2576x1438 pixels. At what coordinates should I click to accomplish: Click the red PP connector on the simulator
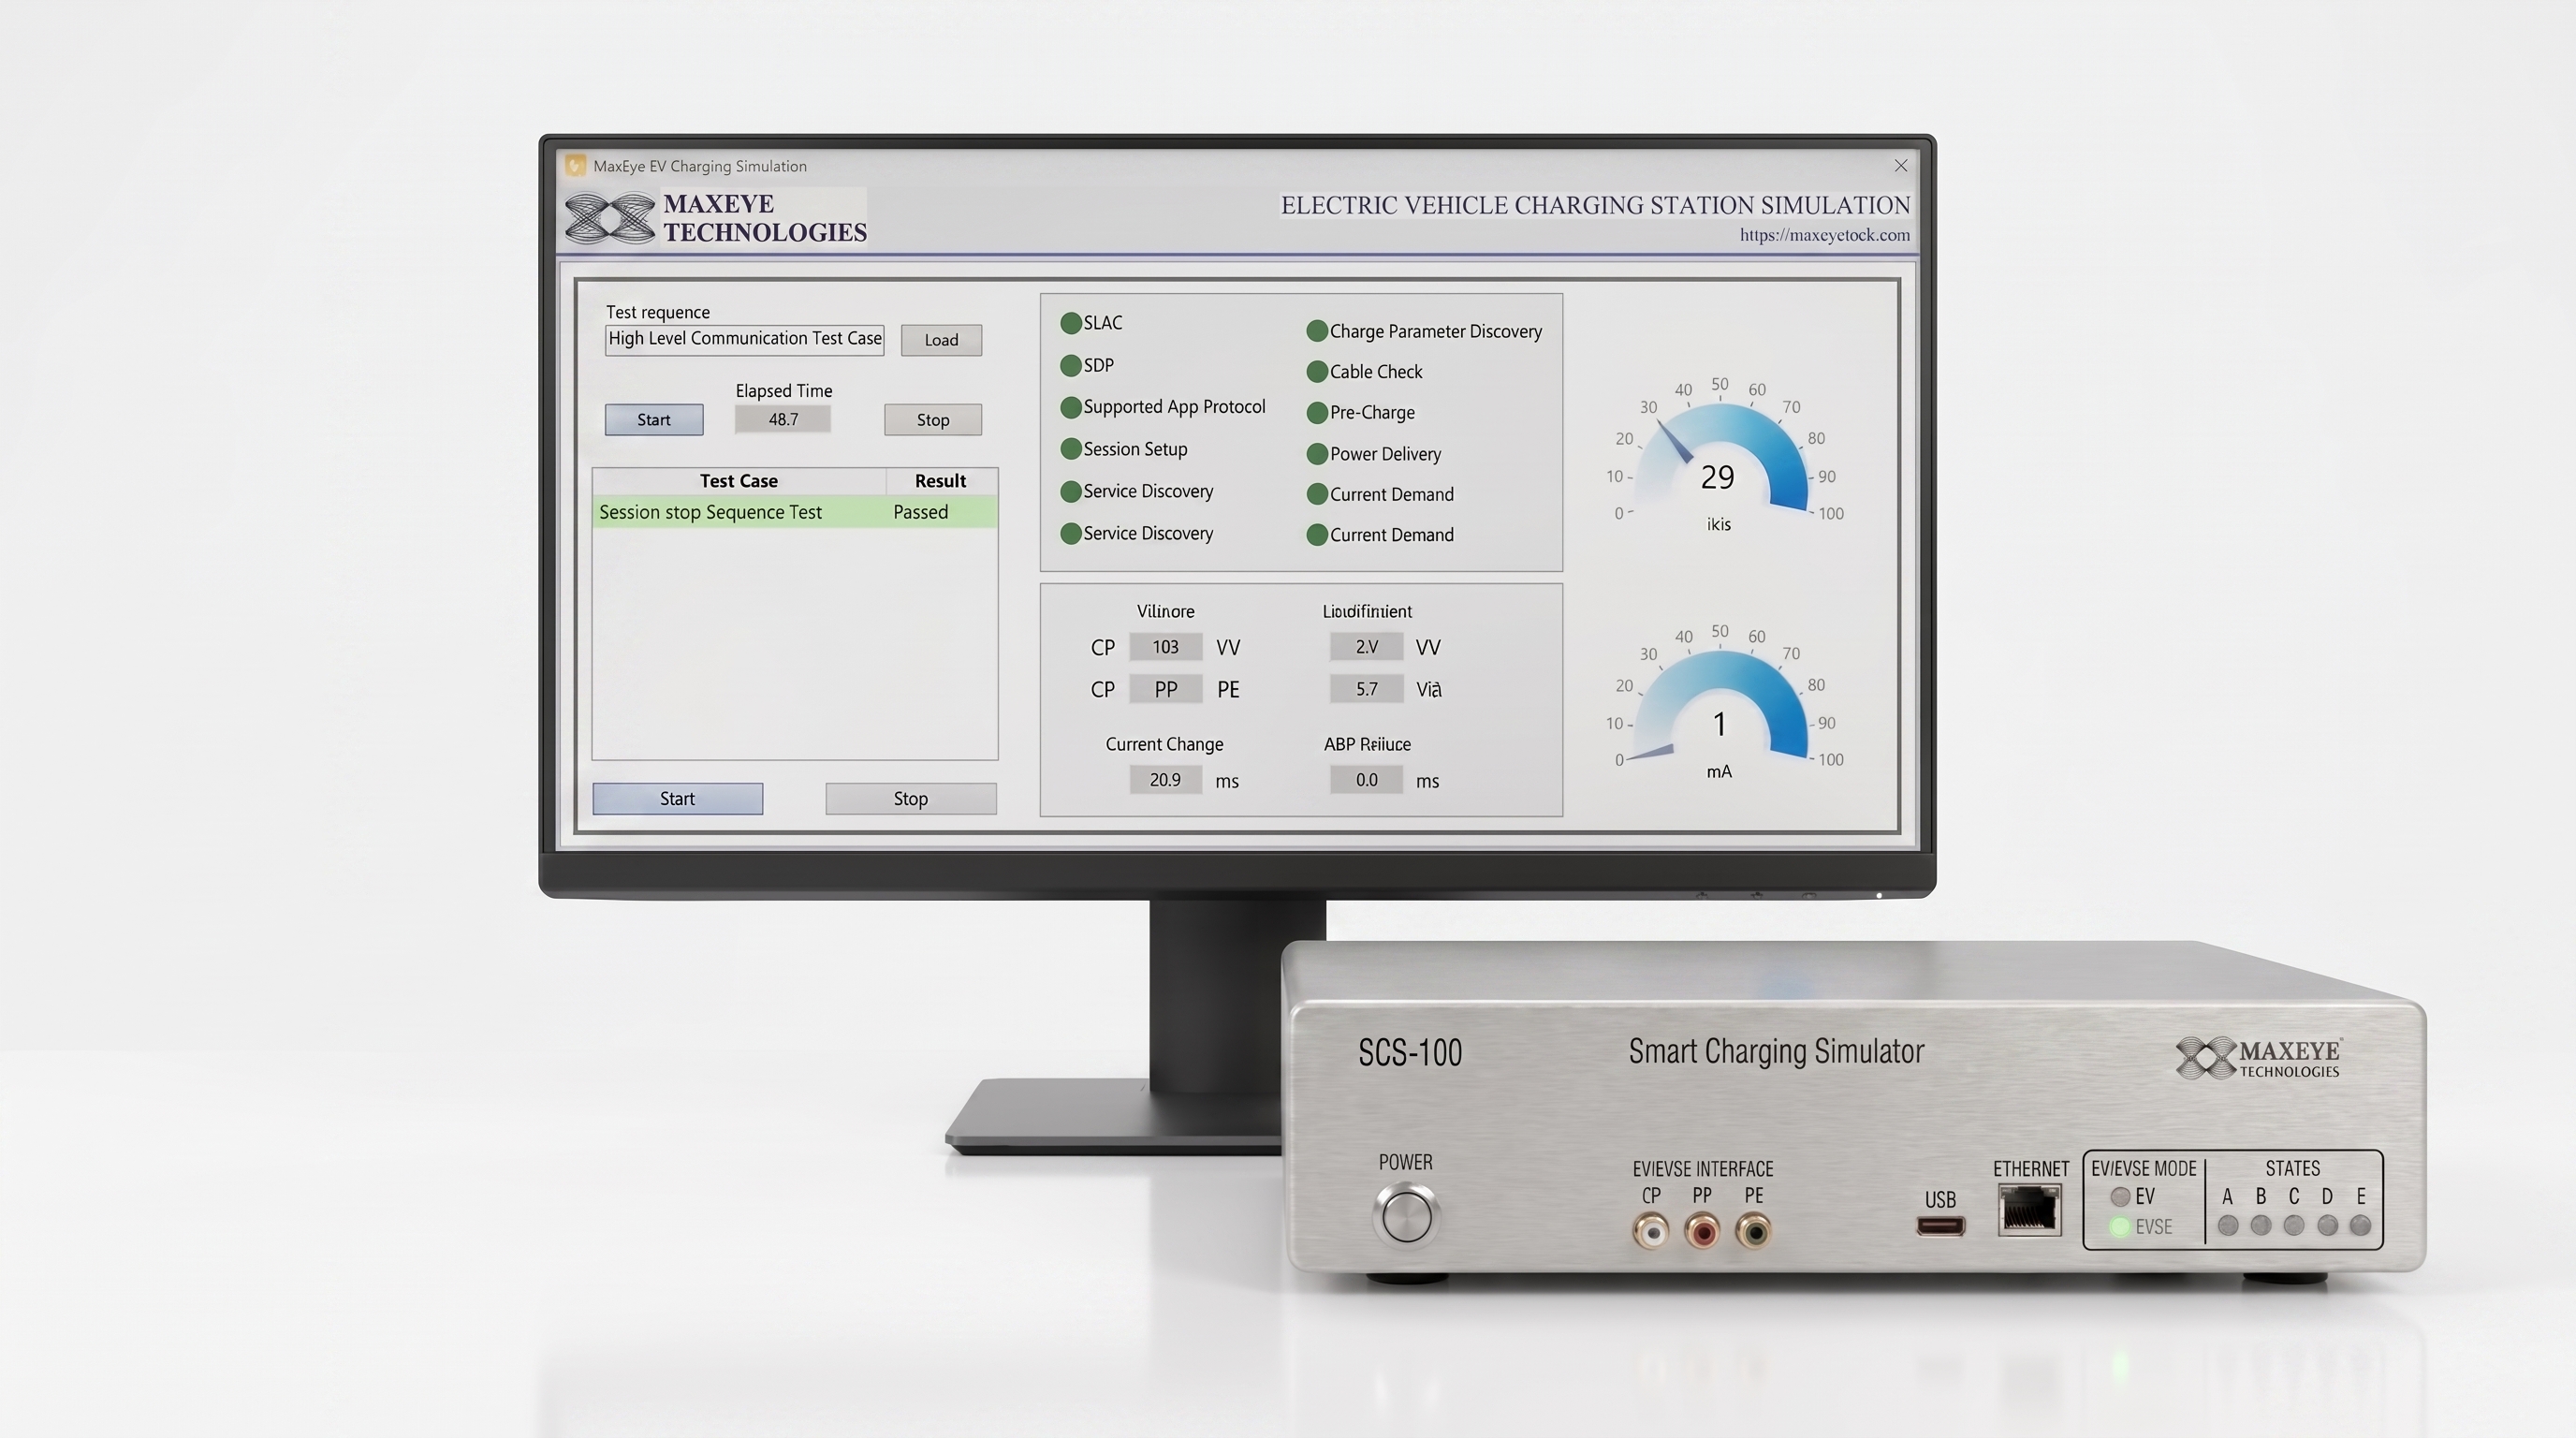[x=1702, y=1231]
